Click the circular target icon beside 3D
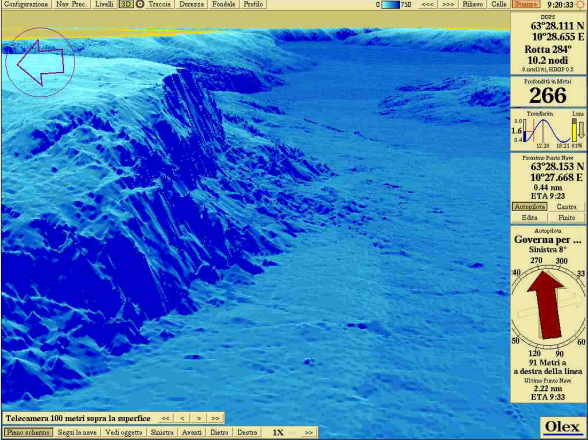Screen dimensions: 588x440 click(140, 5)
